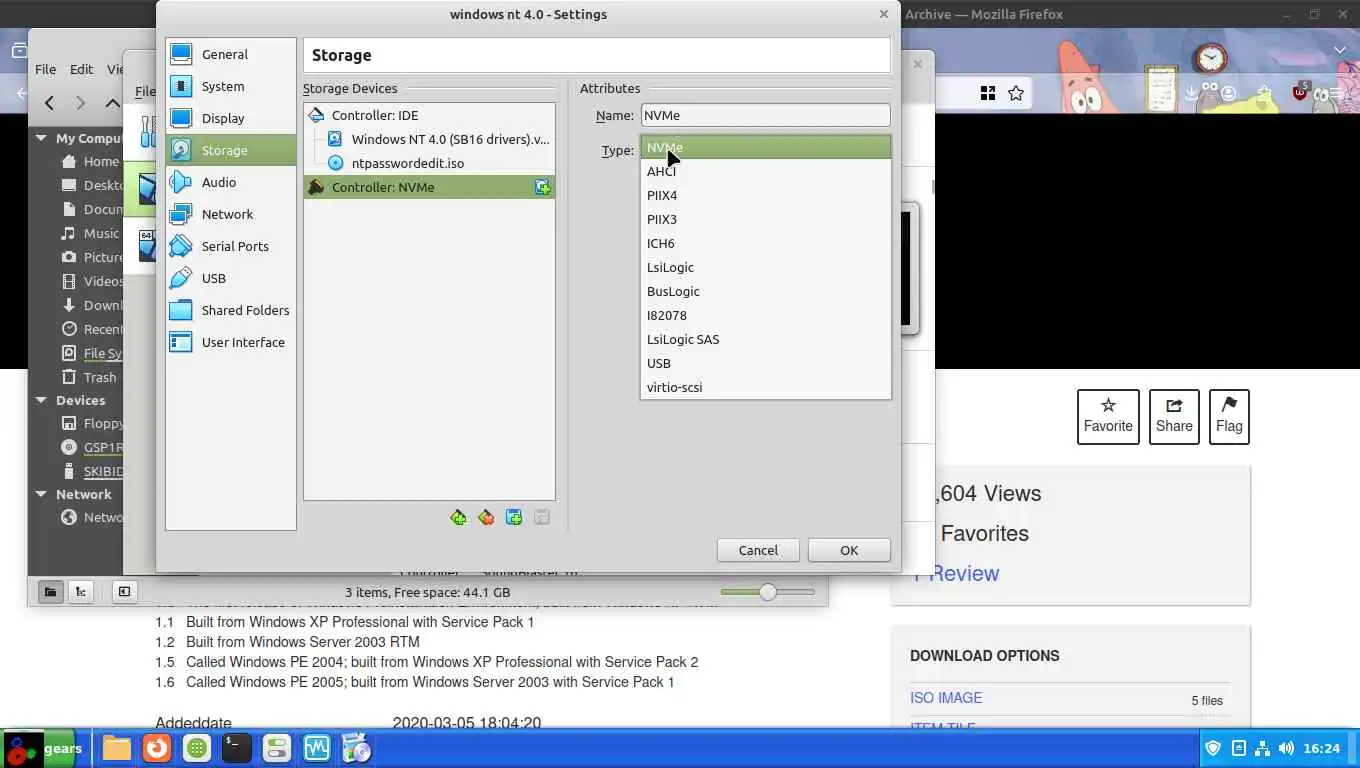Click Share button on Archive page
Screen dimensions: 1360x768
coord(1174,416)
